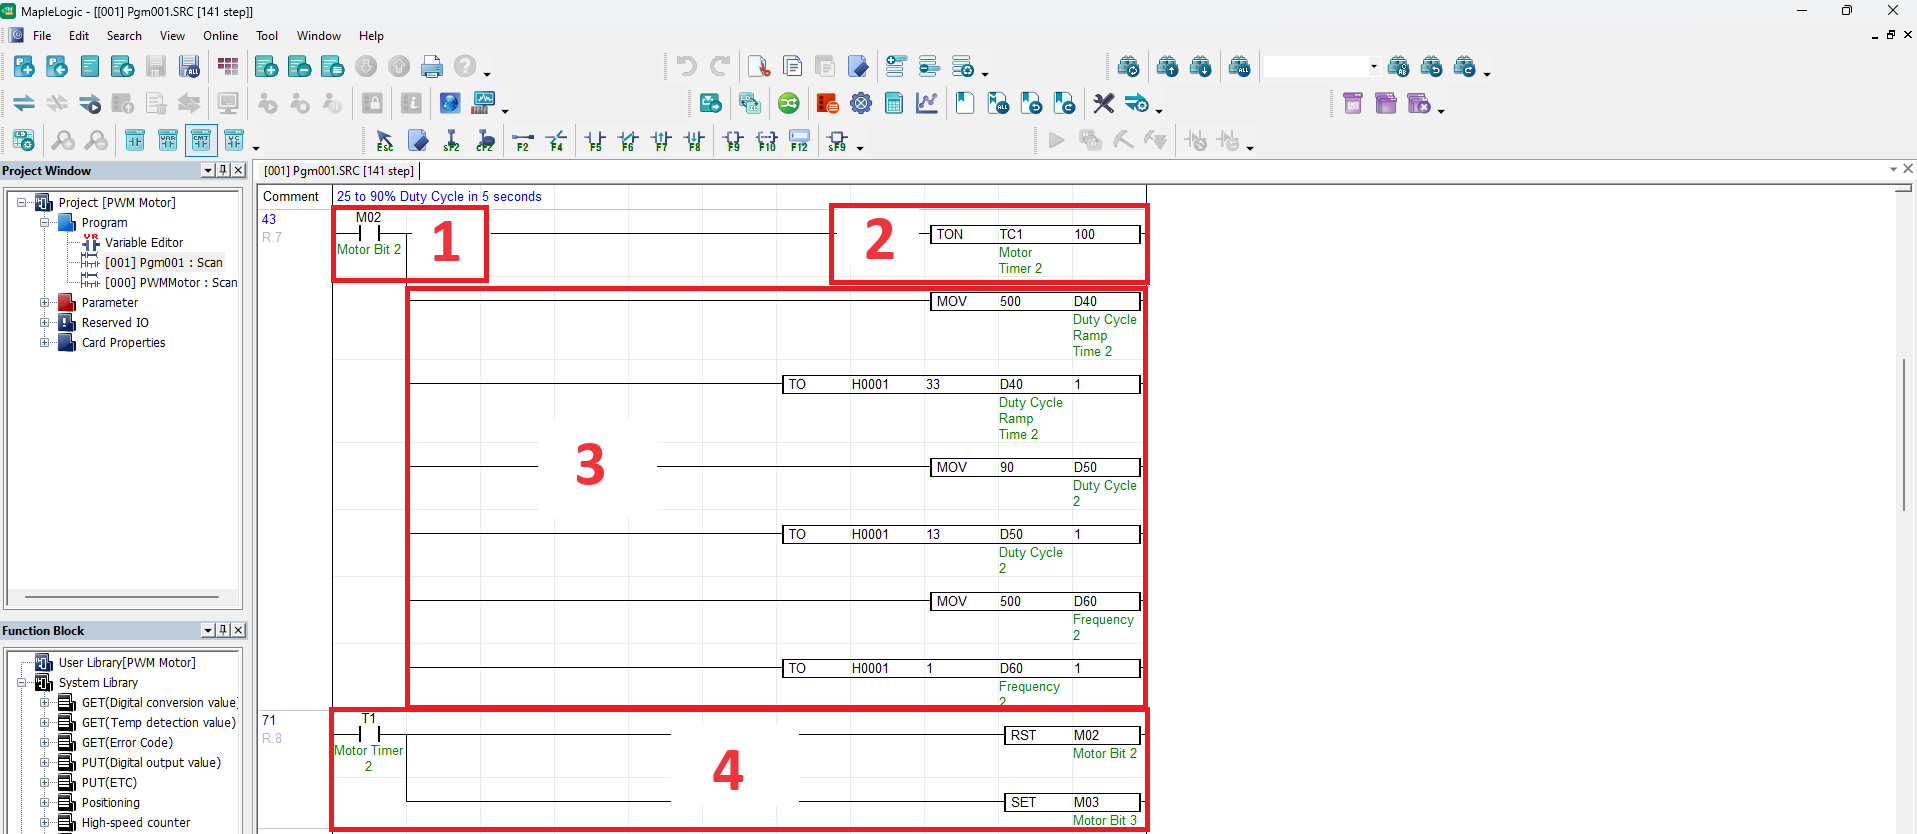Select the F5 normally open contact tool
1917x834 pixels.
[x=595, y=141]
